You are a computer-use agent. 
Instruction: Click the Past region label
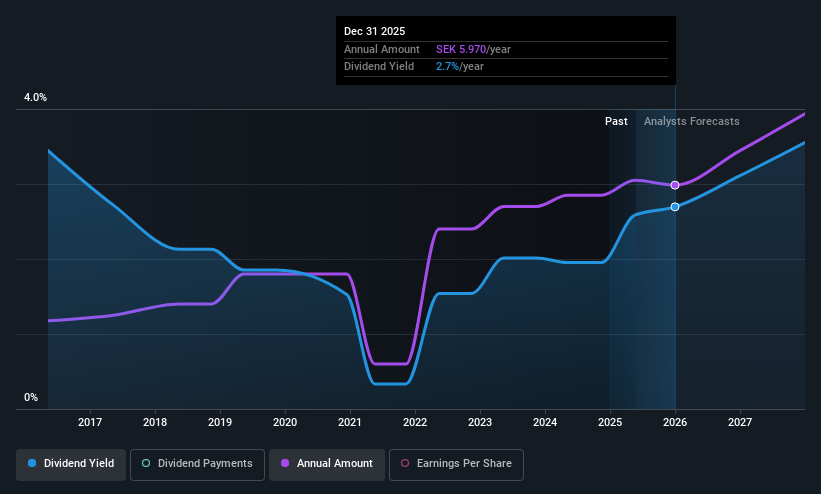[616, 121]
